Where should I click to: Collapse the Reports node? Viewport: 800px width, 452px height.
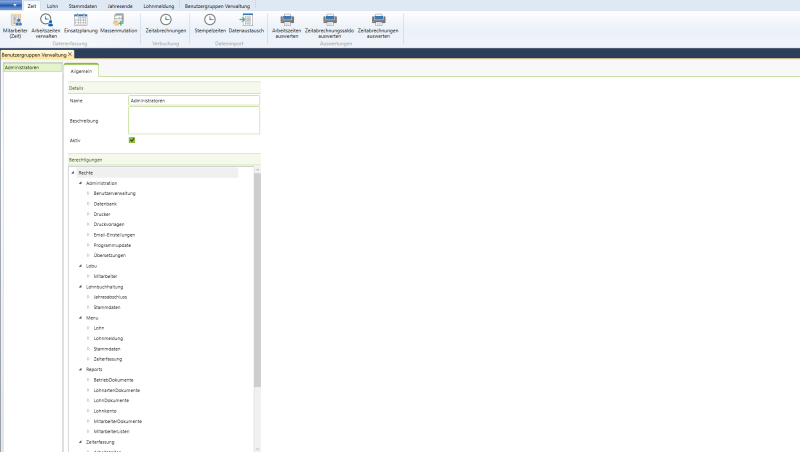[81, 369]
